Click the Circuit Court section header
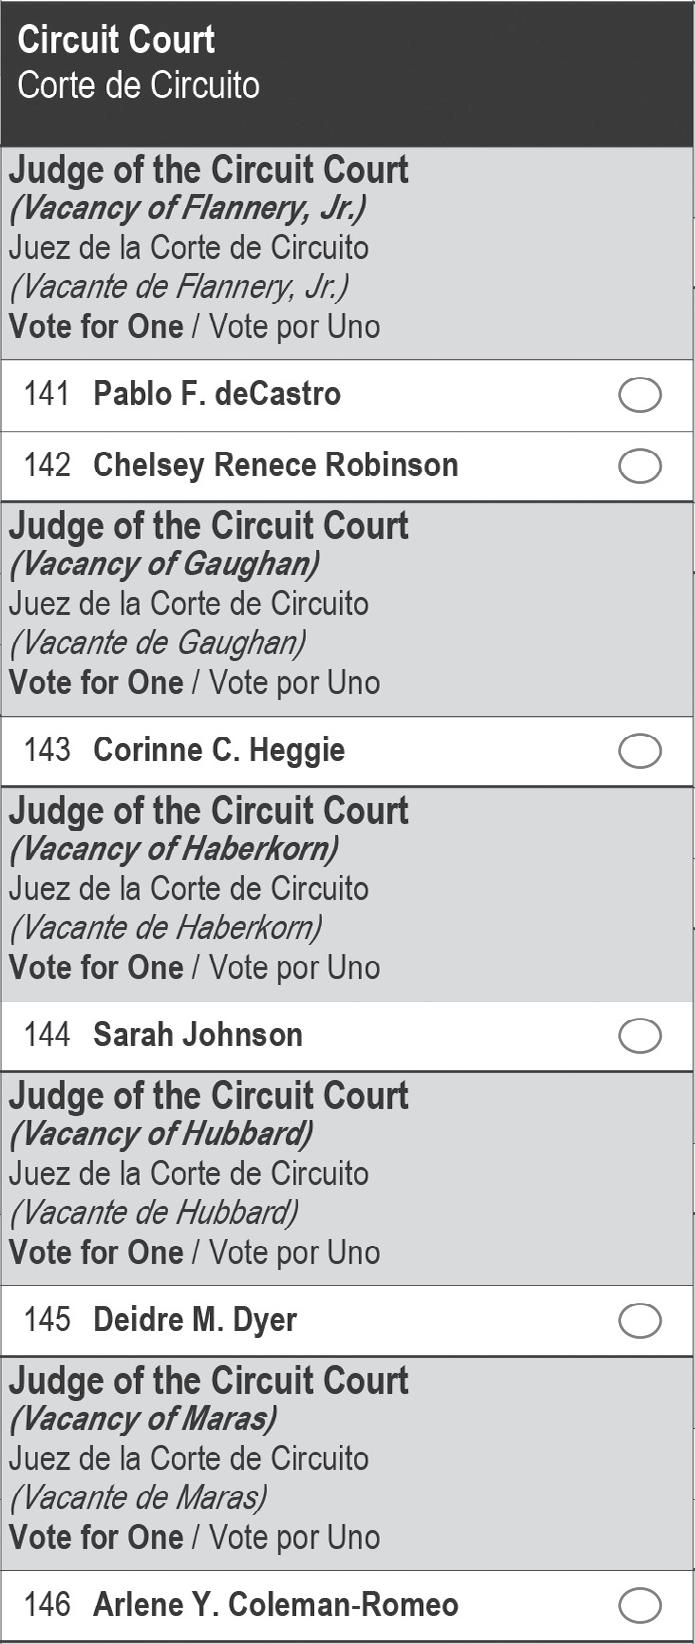The width and height of the screenshot is (695, 1644). [x=116, y=40]
